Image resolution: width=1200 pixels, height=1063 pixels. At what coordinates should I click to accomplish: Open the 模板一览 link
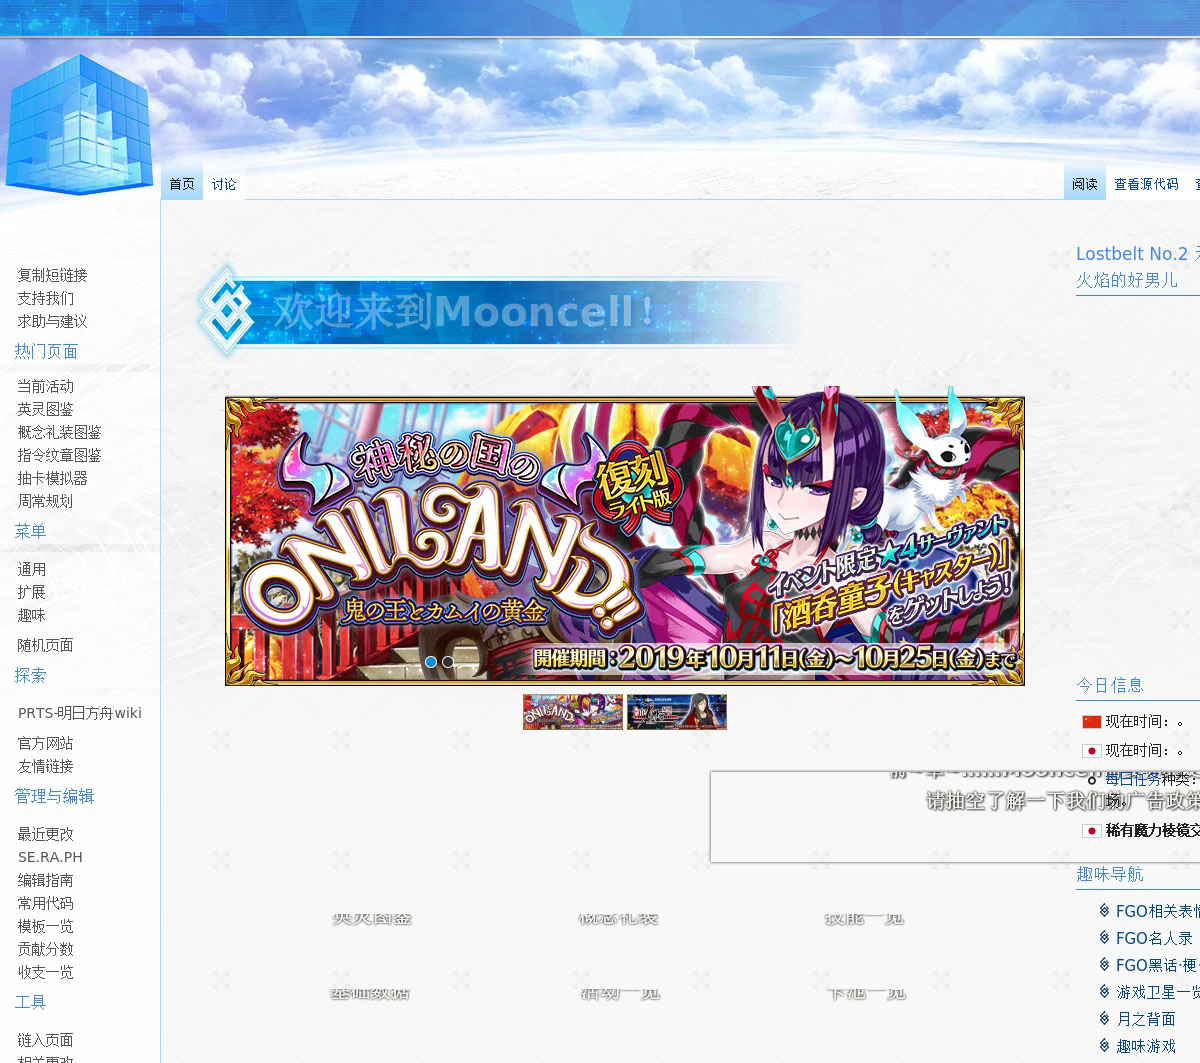(x=45, y=926)
